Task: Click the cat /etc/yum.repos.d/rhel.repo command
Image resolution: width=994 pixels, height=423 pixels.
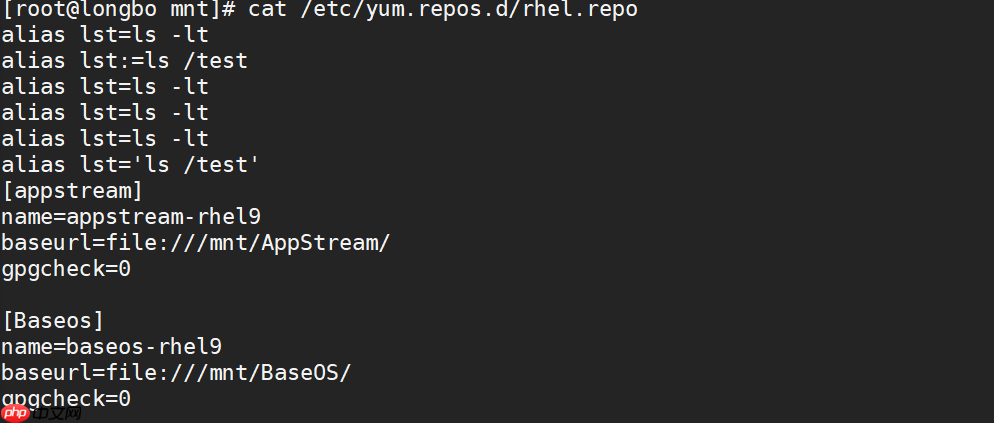Action: coord(443,10)
